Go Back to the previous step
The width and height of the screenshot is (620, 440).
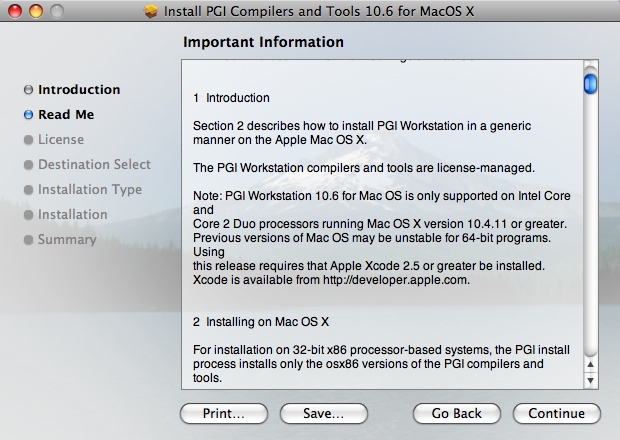point(457,414)
